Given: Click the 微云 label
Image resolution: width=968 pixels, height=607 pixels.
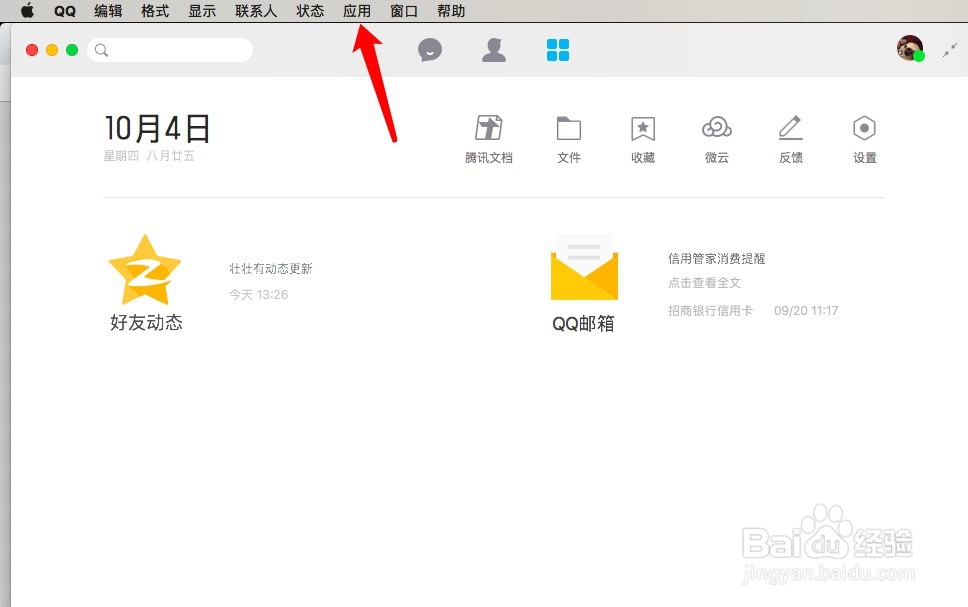Looking at the screenshot, I should click(717, 157).
